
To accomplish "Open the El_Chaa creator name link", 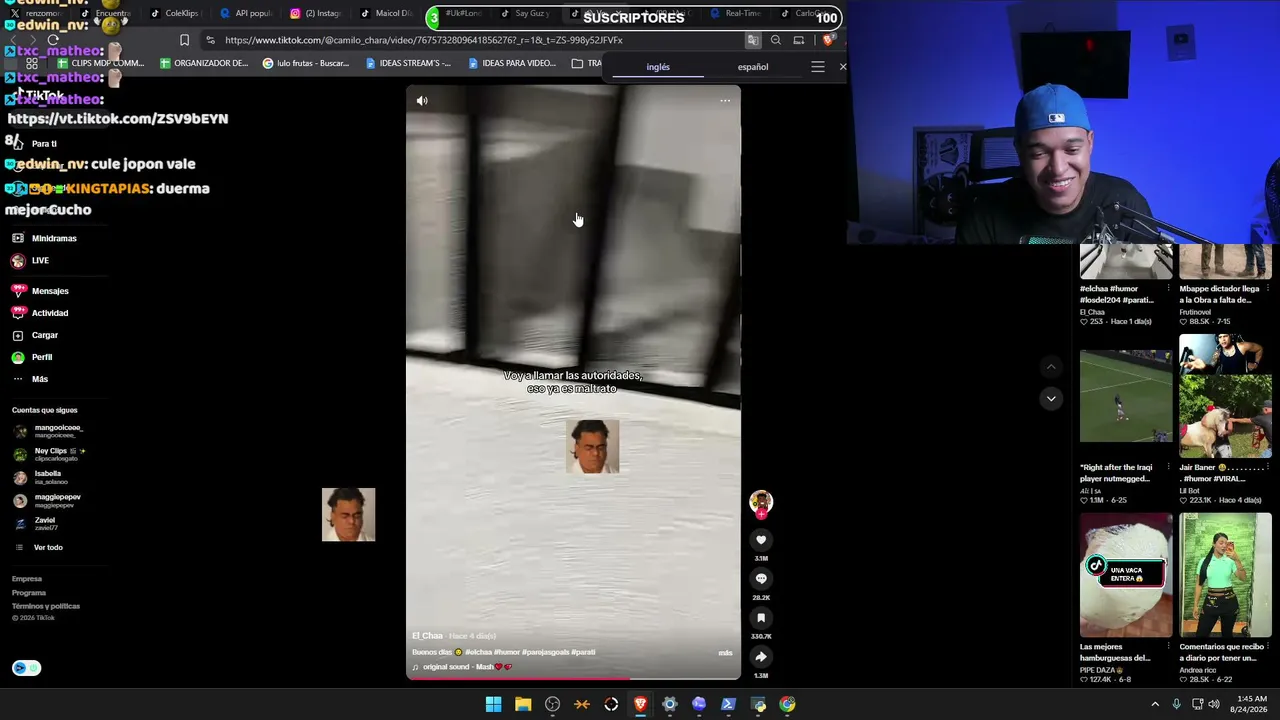I will point(427,636).
